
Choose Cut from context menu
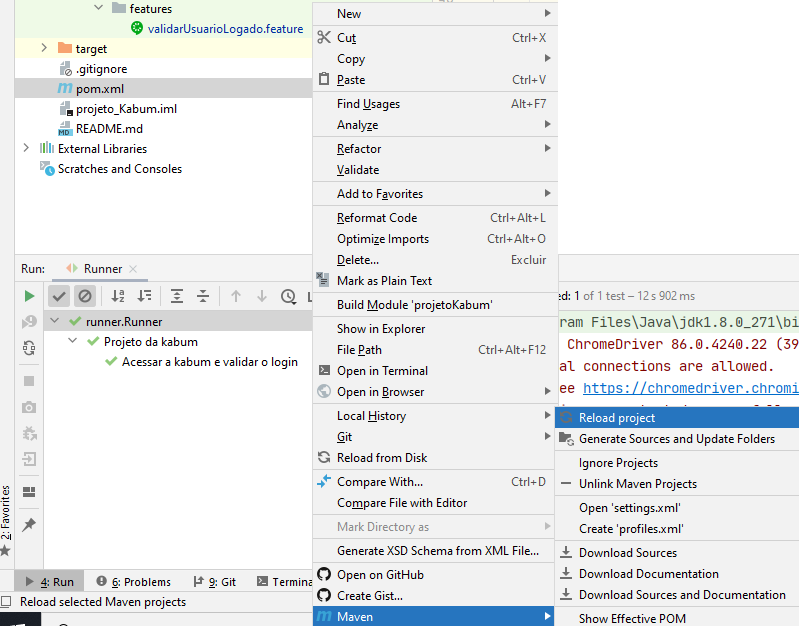[435, 38]
